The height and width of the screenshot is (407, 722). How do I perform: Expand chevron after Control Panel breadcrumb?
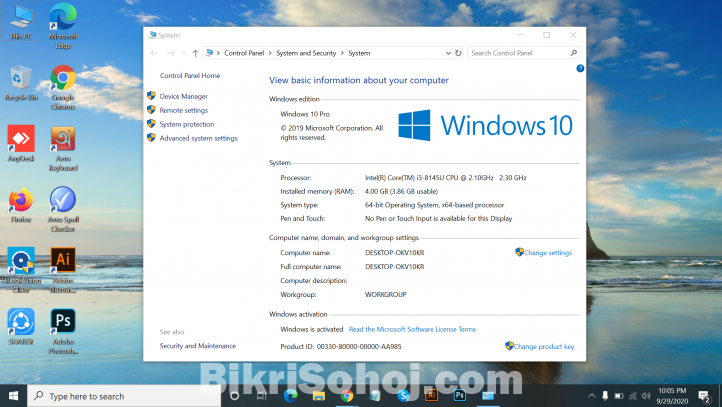[x=270, y=53]
